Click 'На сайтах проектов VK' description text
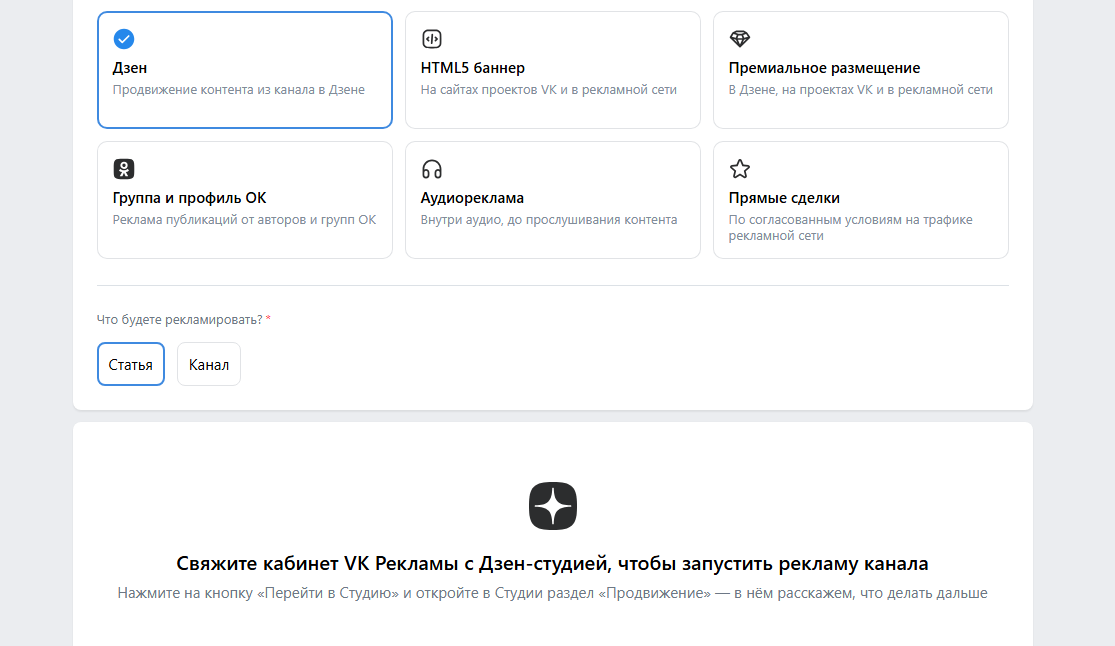The height and width of the screenshot is (646, 1115). (548, 90)
